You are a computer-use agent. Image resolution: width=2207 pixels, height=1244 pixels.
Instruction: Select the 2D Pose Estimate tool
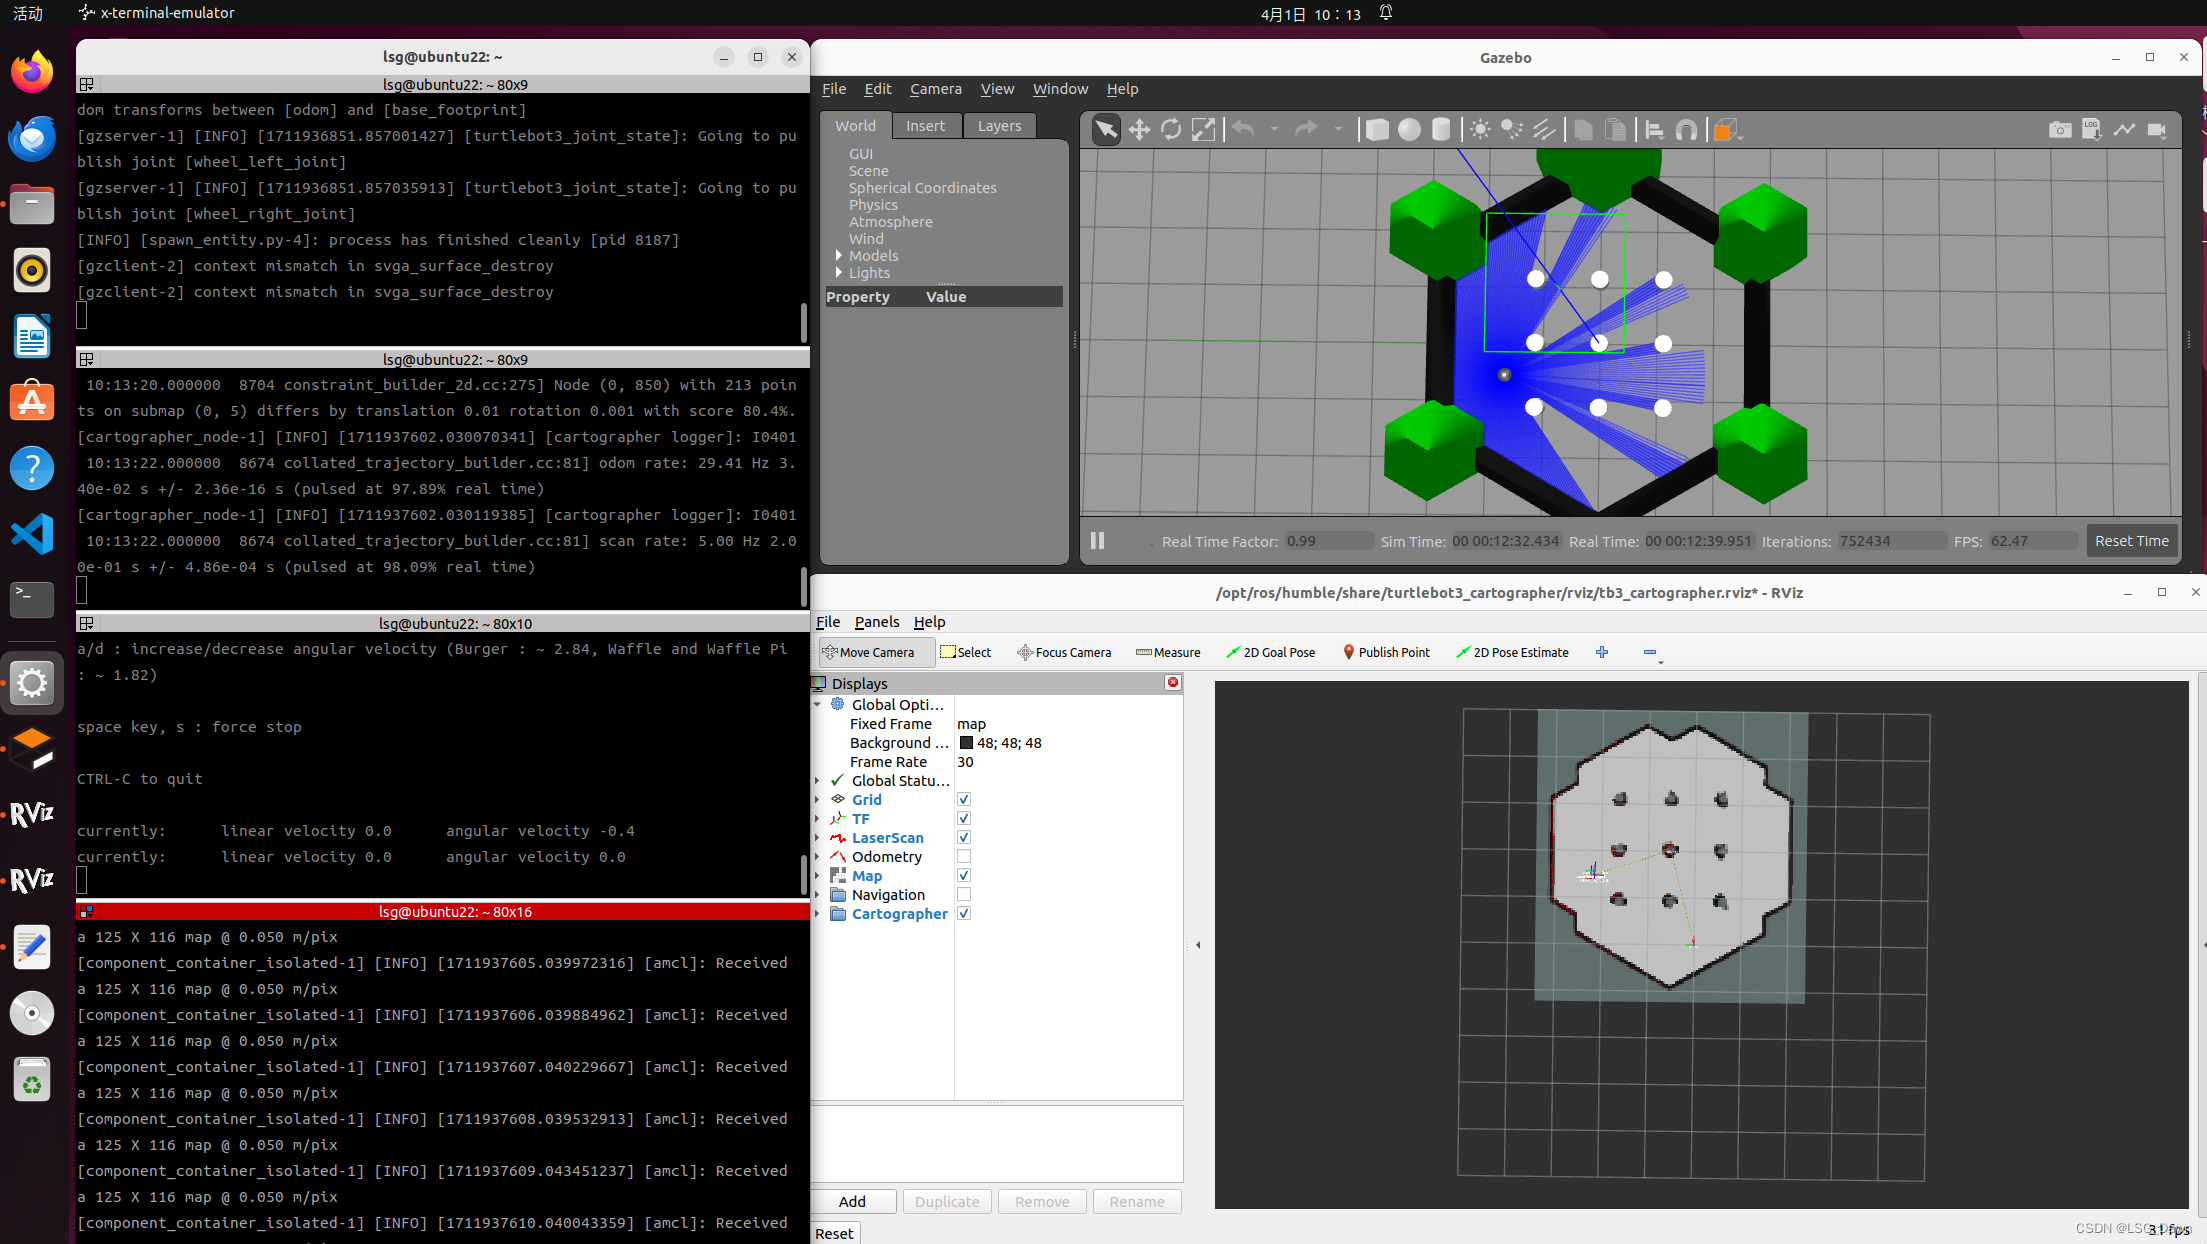pyautogui.click(x=1512, y=652)
